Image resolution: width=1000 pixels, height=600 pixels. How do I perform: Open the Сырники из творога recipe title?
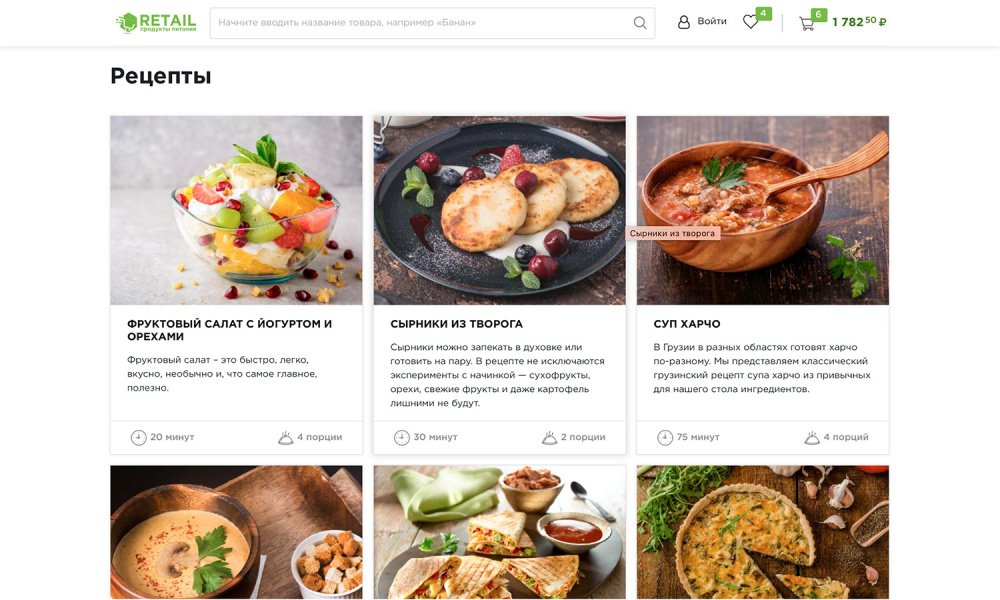[x=457, y=324]
